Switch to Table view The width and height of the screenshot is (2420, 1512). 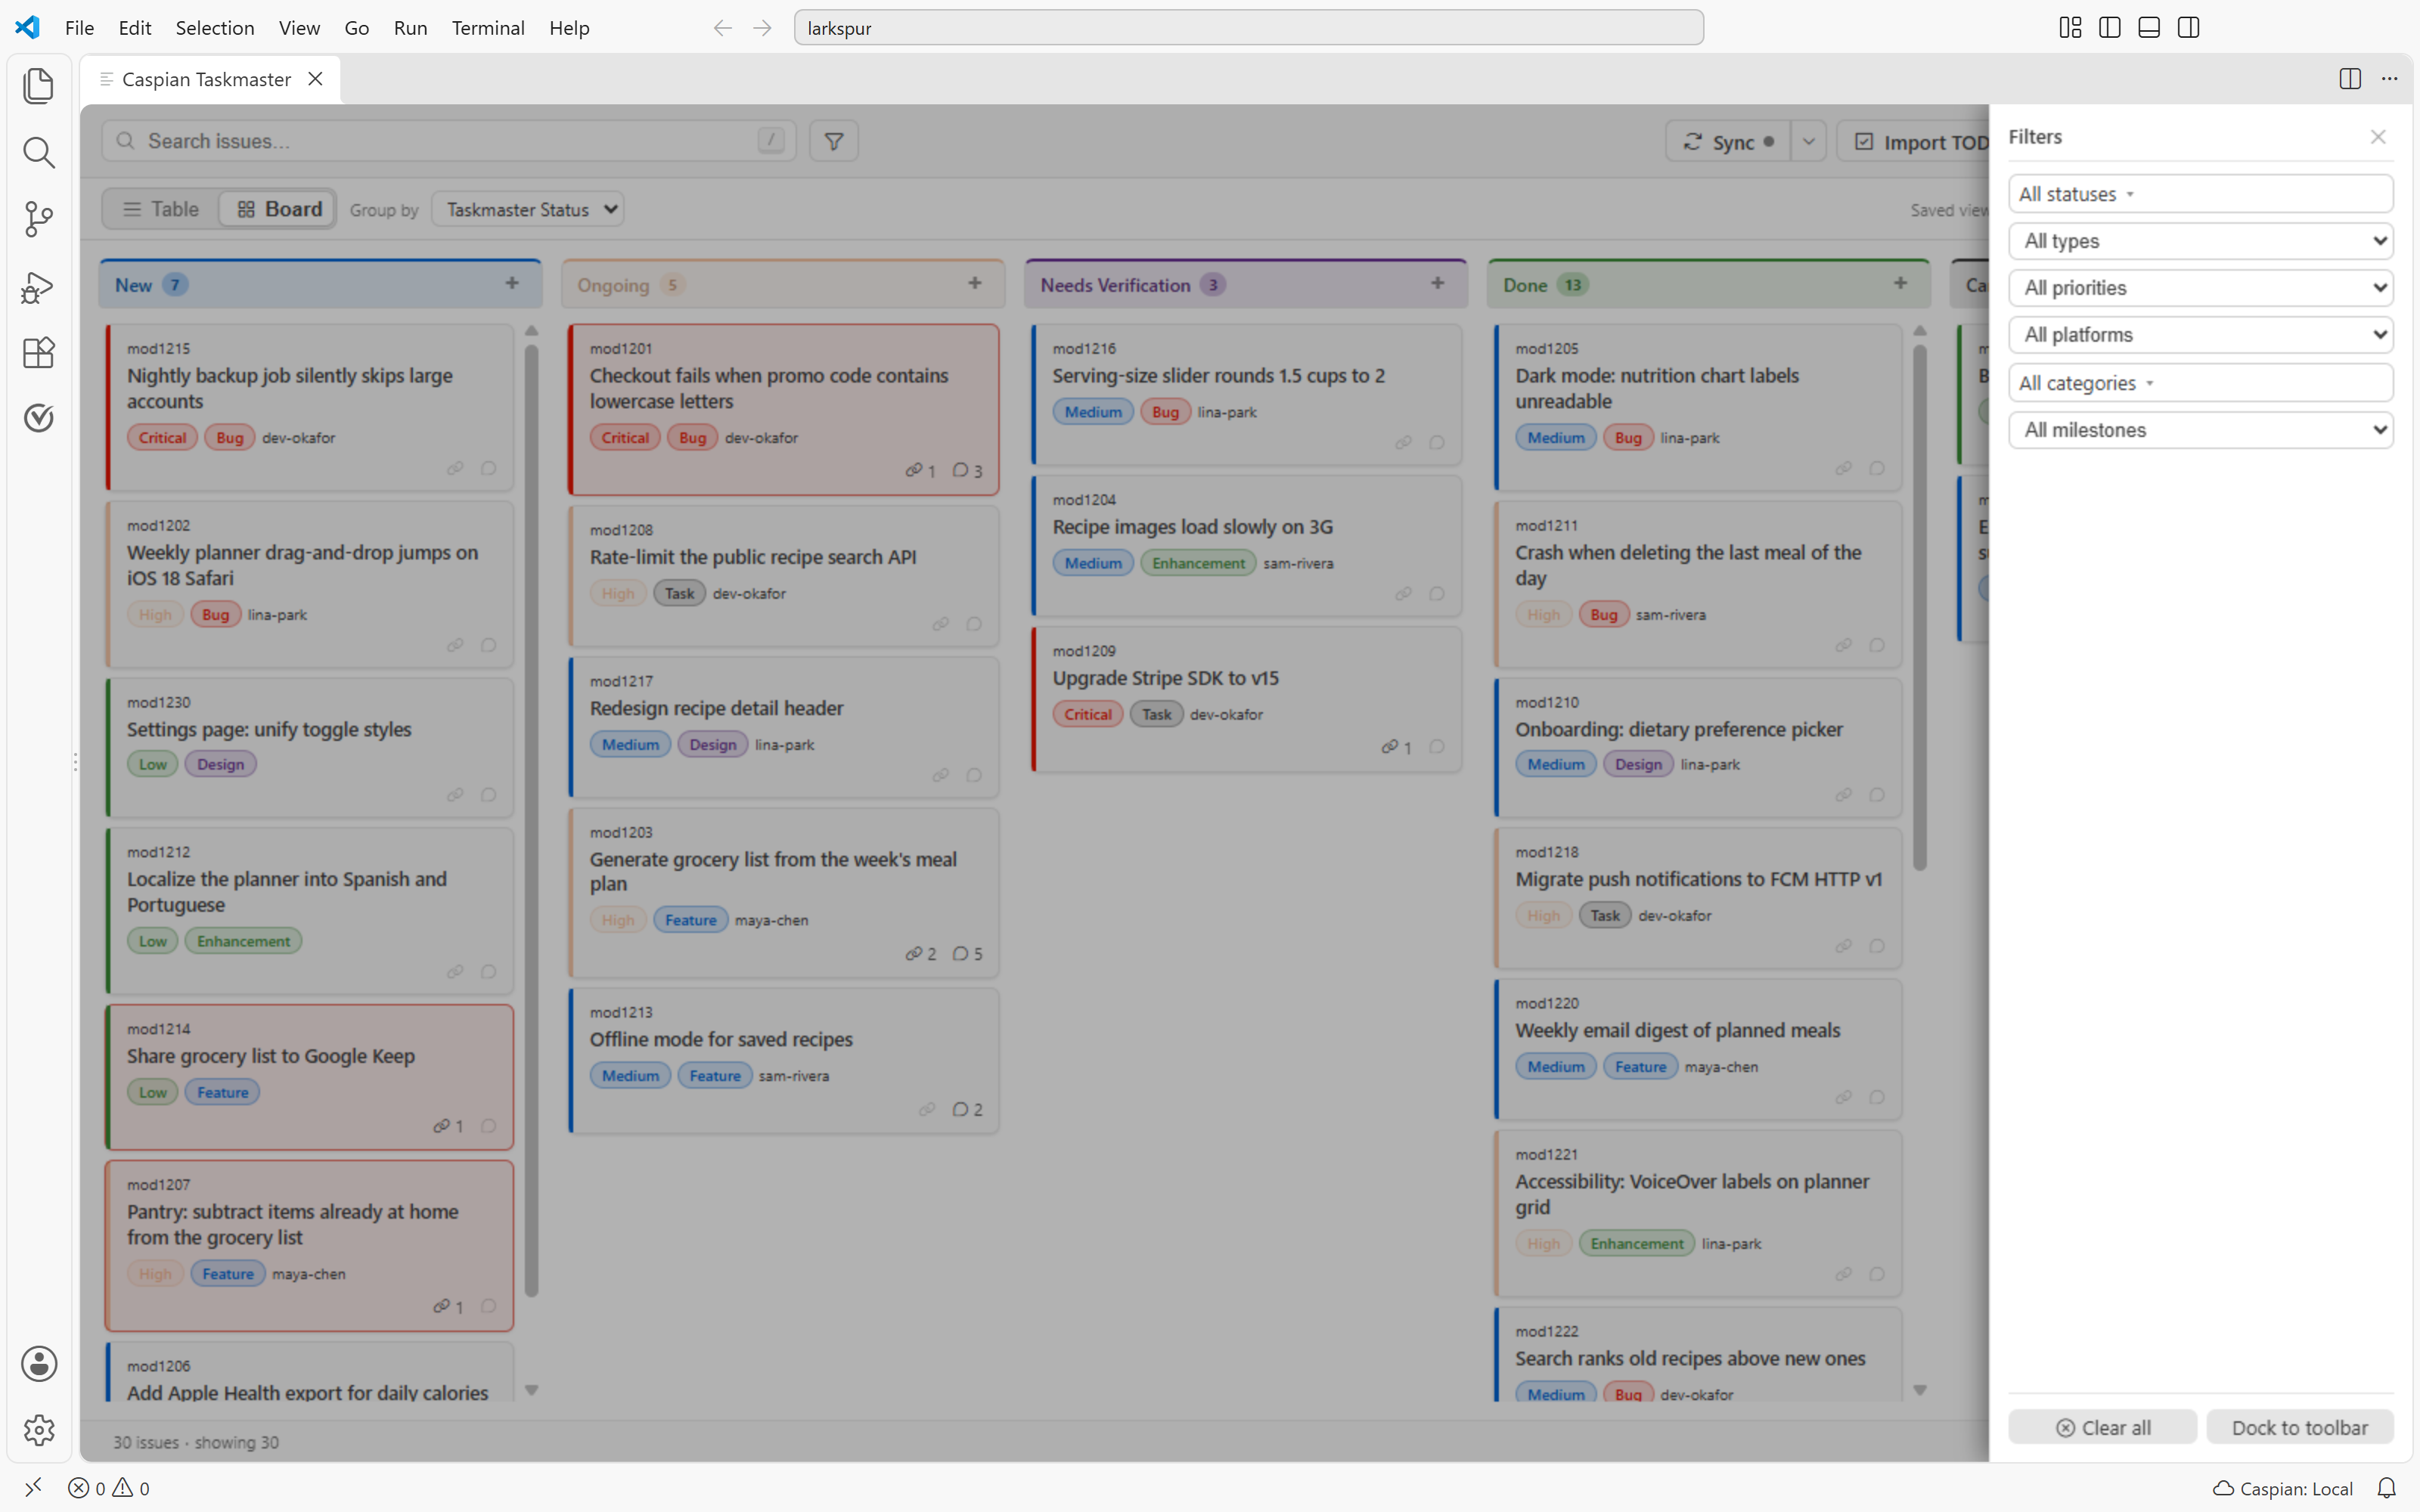click(161, 209)
